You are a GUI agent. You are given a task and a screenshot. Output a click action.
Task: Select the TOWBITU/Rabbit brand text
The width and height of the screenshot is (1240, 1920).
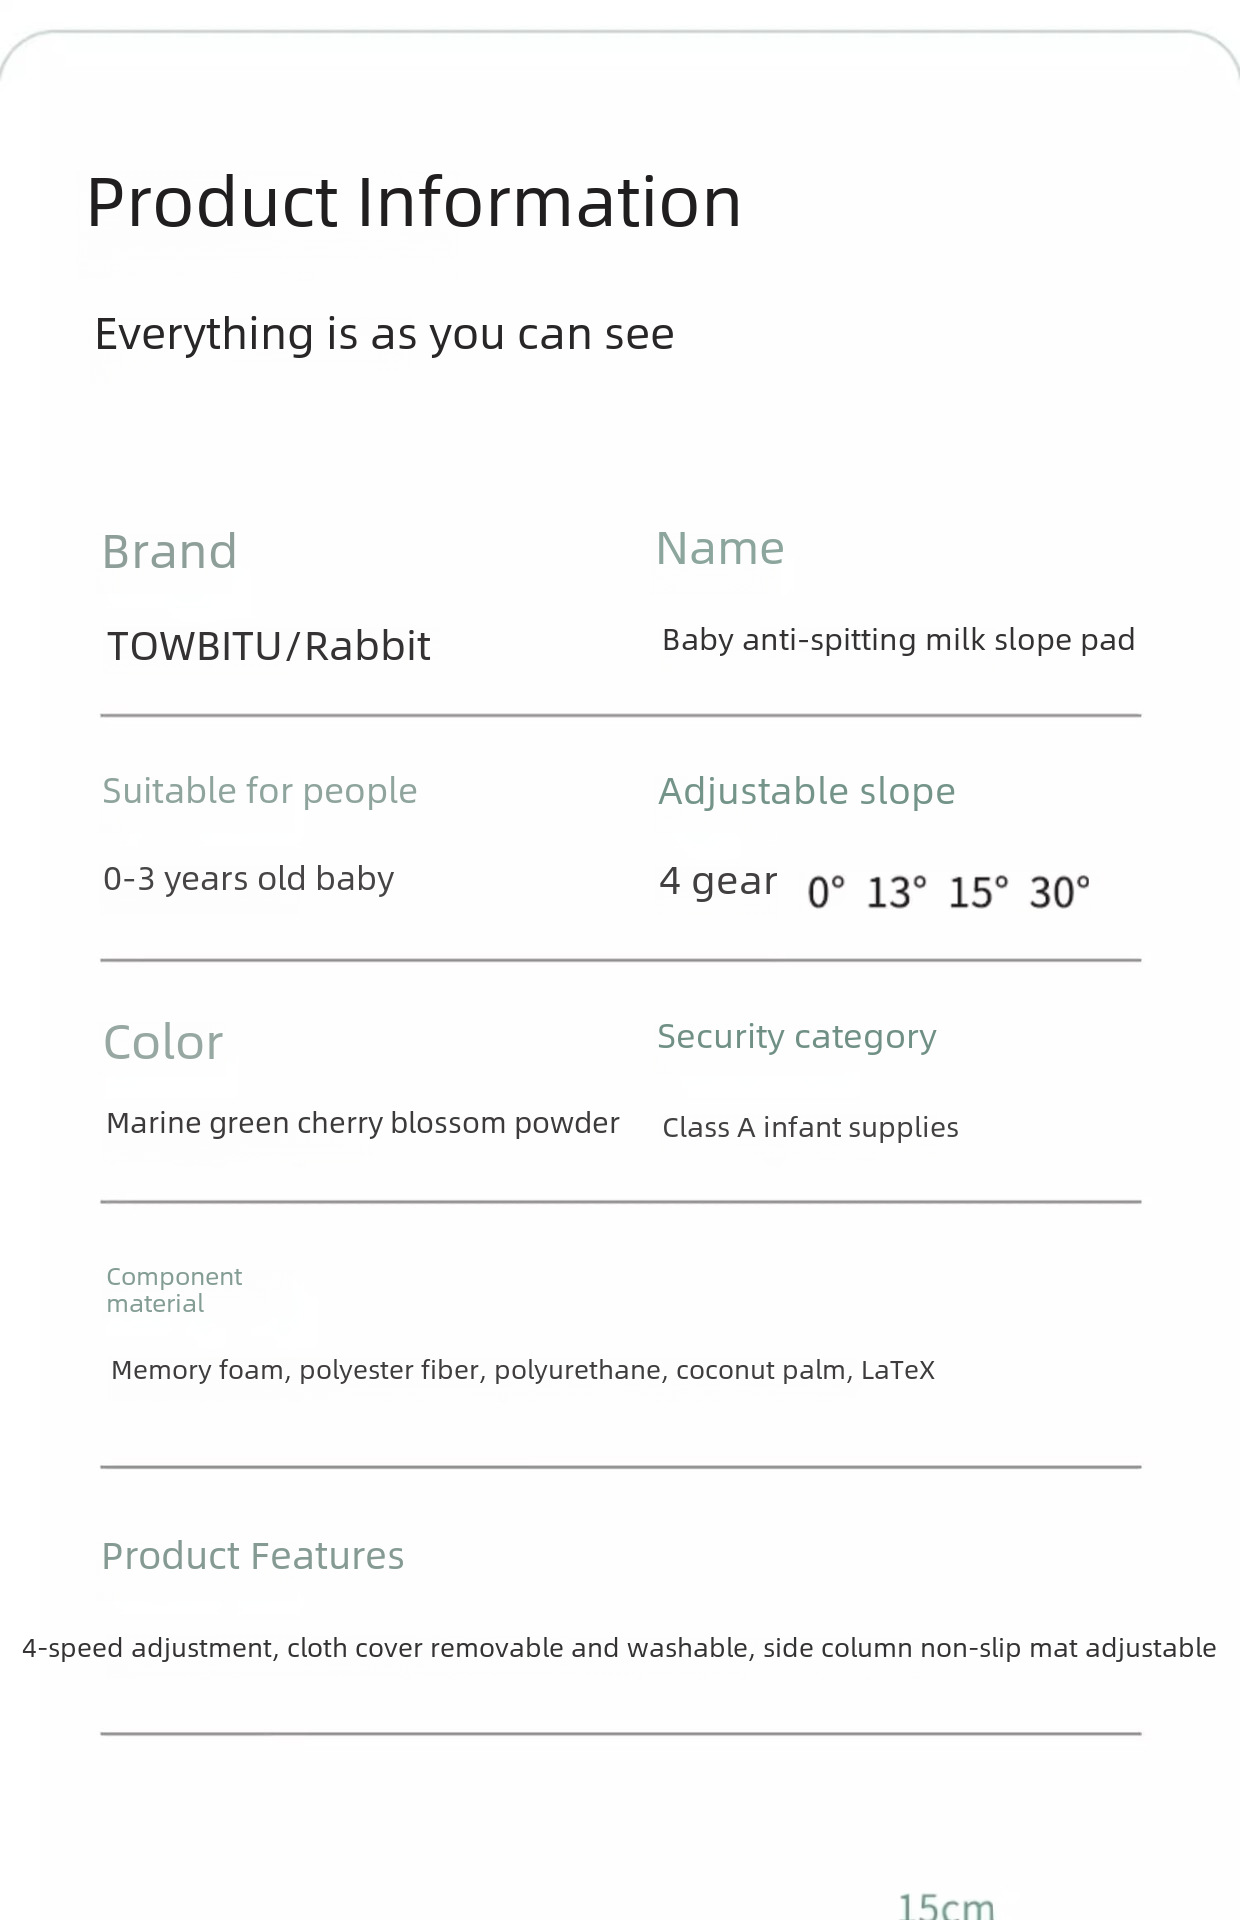[x=268, y=646]
